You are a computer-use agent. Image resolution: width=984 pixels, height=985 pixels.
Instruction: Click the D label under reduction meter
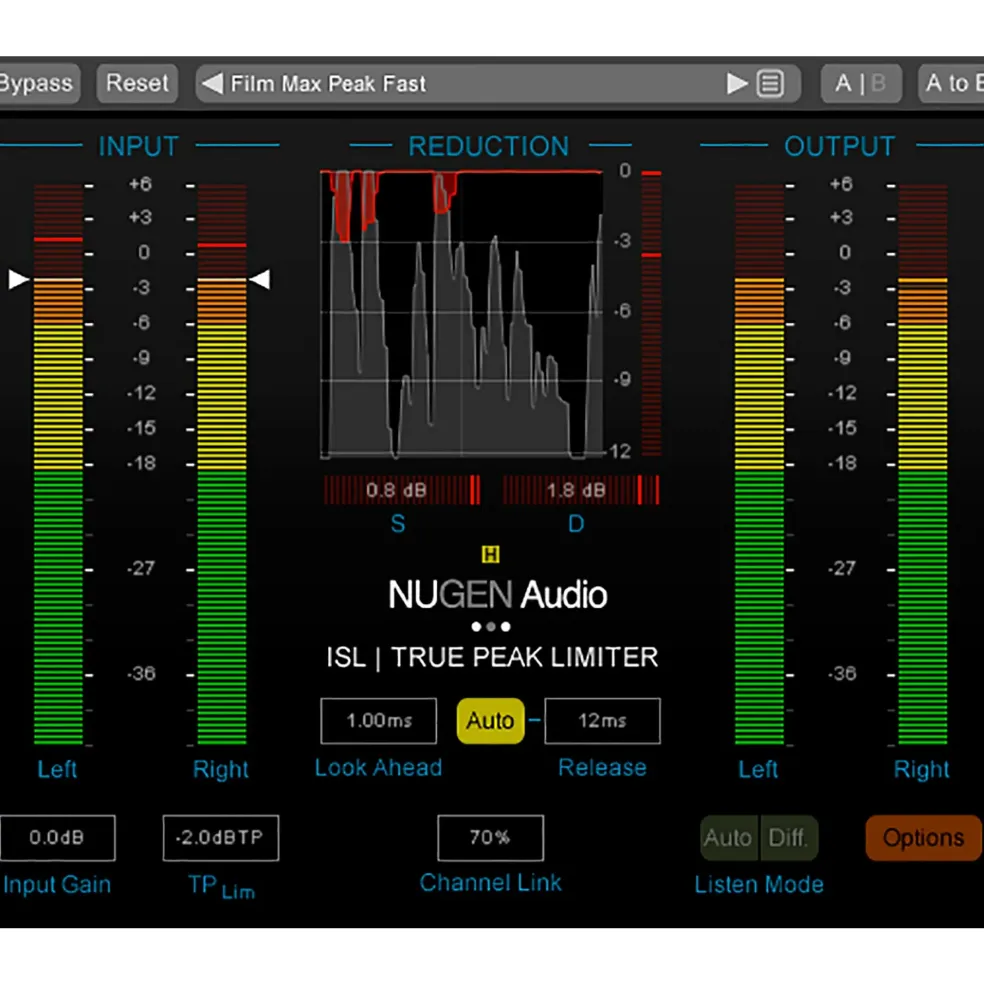point(576,524)
